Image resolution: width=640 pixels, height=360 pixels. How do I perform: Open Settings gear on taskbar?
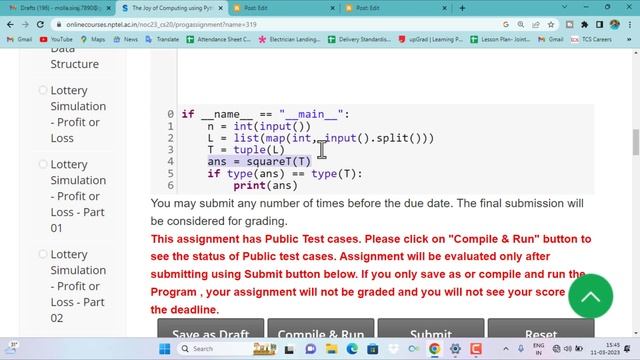[455, 349]
